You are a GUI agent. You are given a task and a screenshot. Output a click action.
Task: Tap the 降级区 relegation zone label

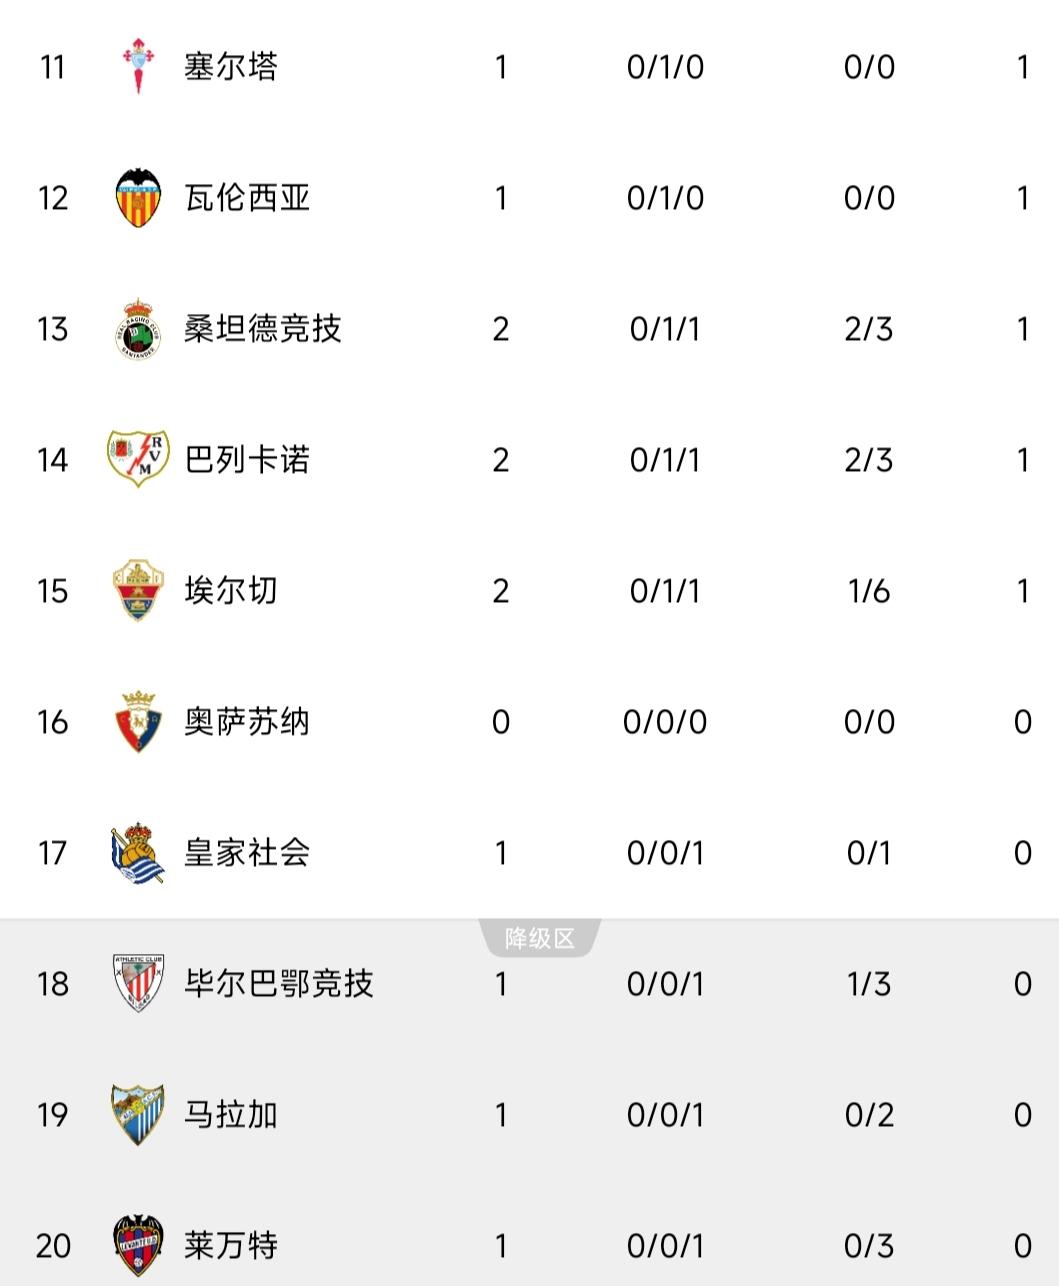pyautogui.click(x=540, y=938)
